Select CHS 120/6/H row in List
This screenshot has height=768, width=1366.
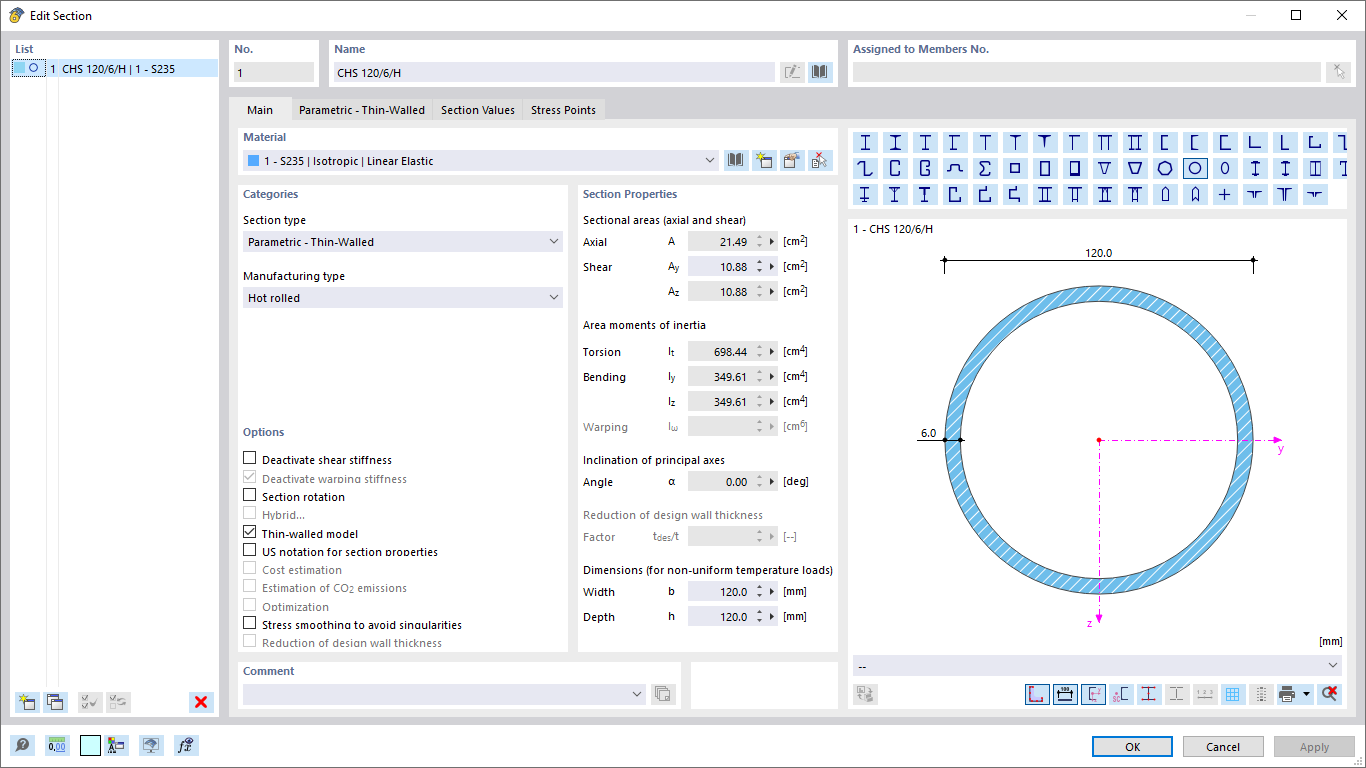coord(114,68)
